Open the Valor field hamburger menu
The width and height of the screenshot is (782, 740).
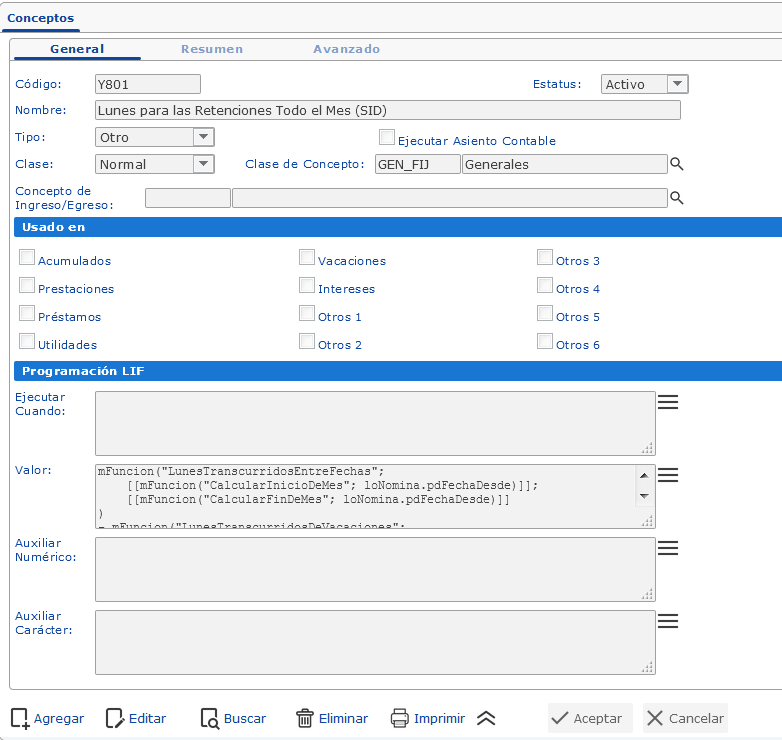(668, 474)
